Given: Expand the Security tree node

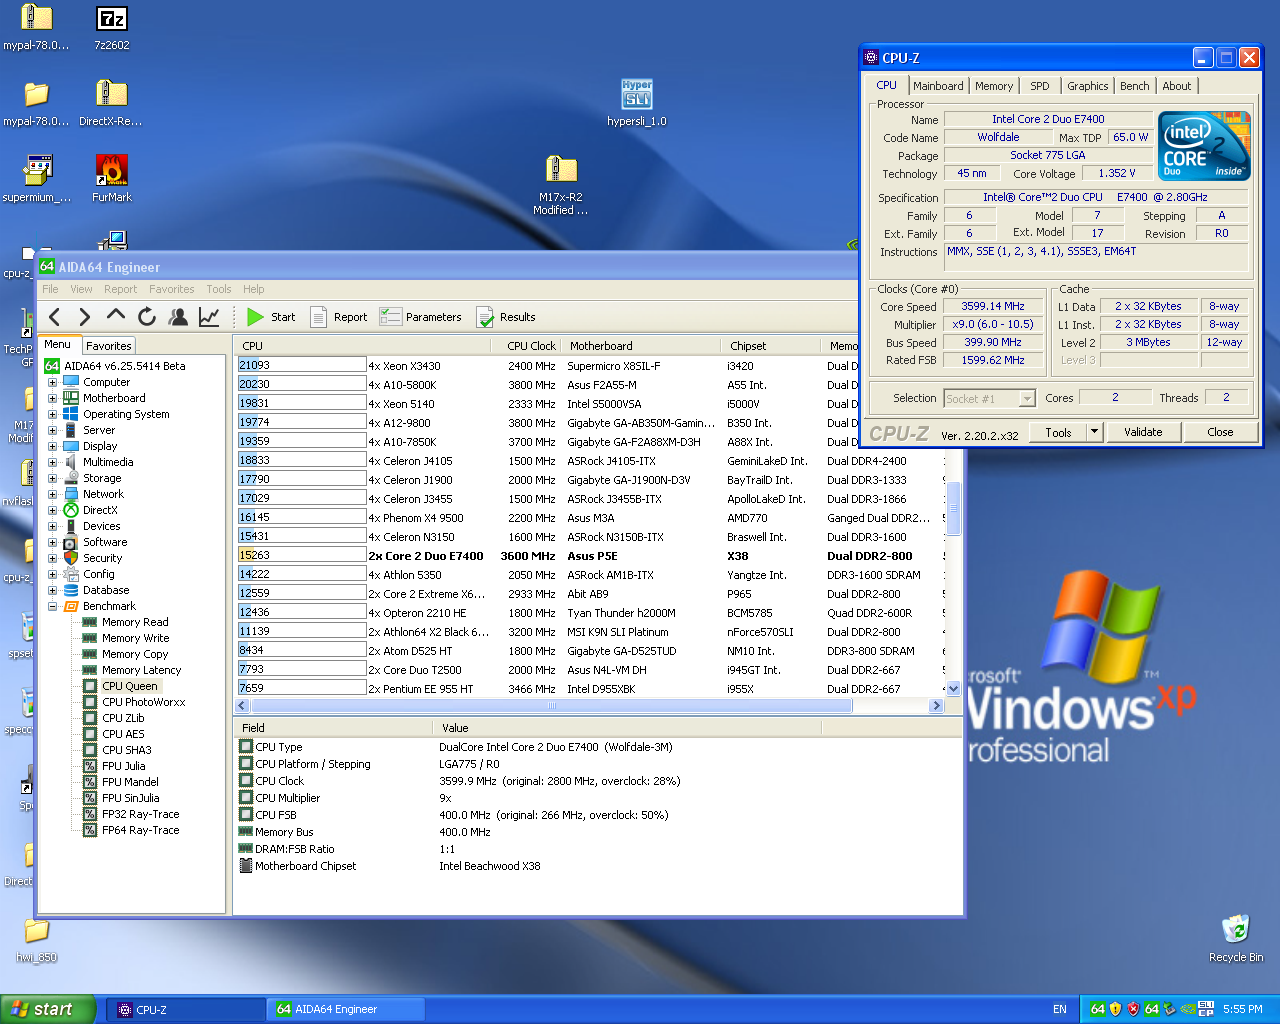Looking at the screenshot, I should click(x=52, y=558).
